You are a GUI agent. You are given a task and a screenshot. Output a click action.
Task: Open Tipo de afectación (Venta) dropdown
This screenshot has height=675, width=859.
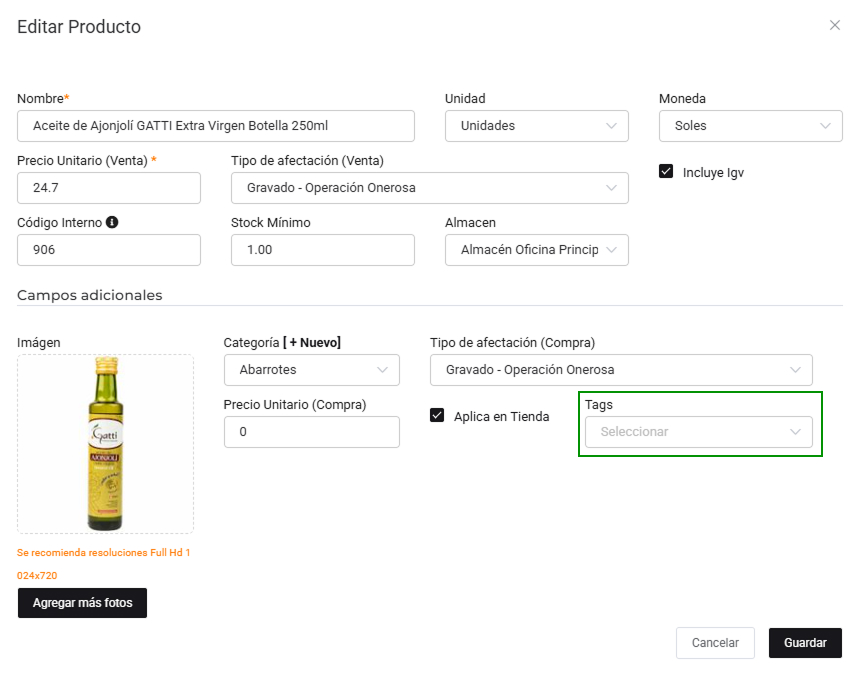click(x=429, y=188)
